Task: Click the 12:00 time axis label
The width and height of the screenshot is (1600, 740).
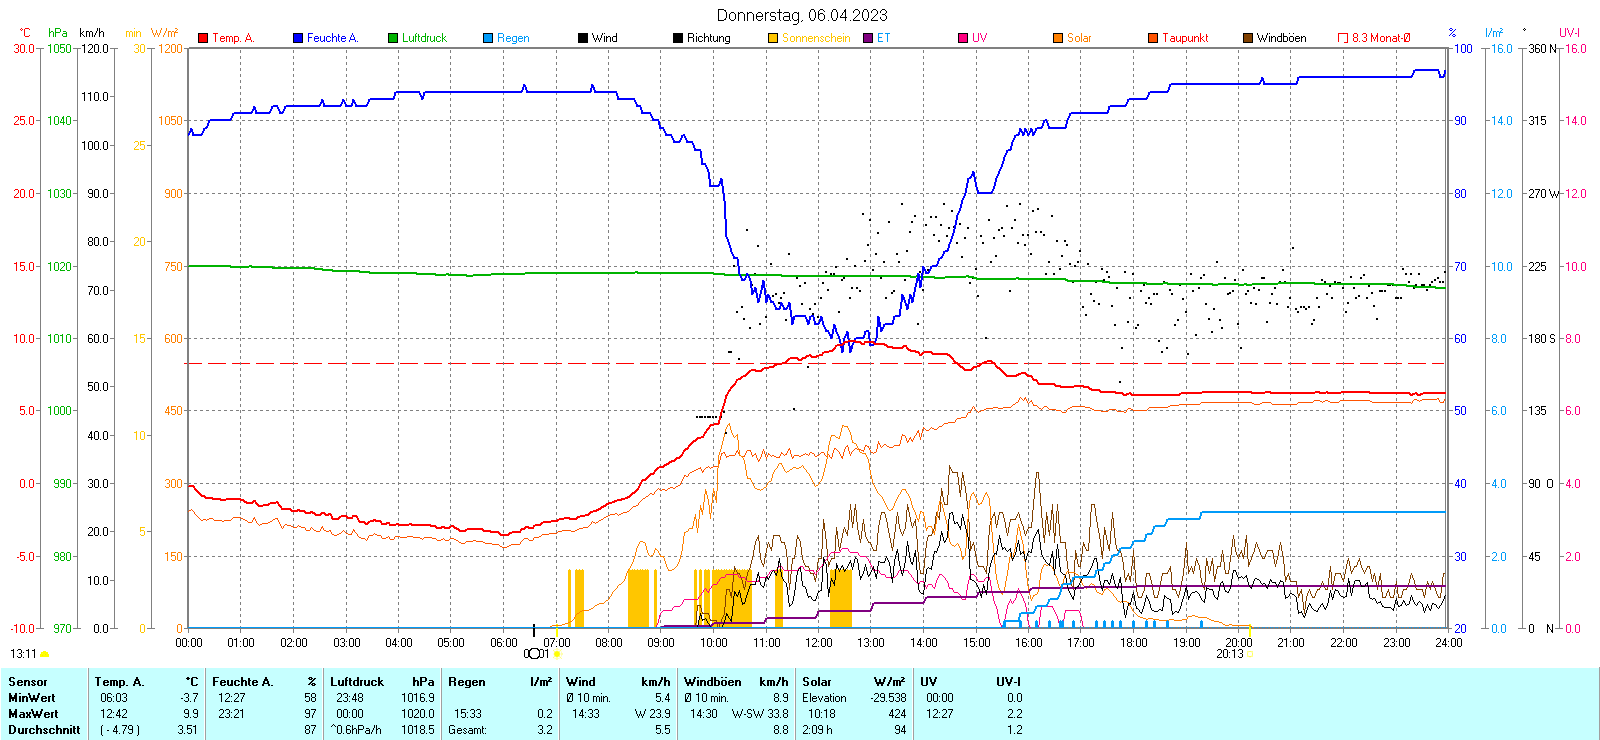Action: coord(818,643)
